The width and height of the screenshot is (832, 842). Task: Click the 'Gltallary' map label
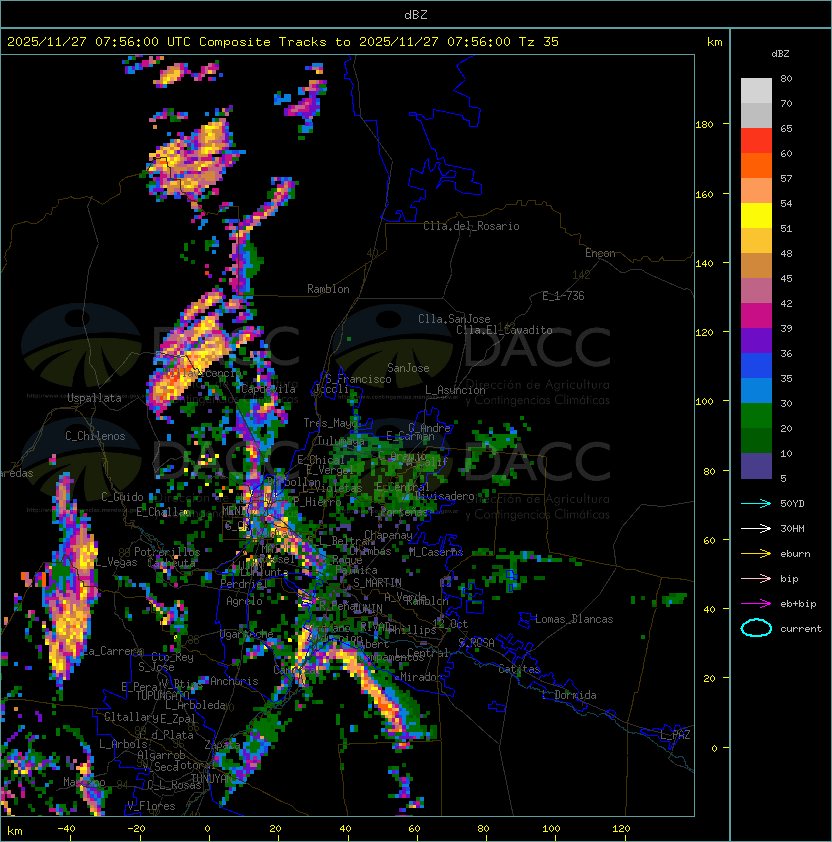[x=131, y=717]
